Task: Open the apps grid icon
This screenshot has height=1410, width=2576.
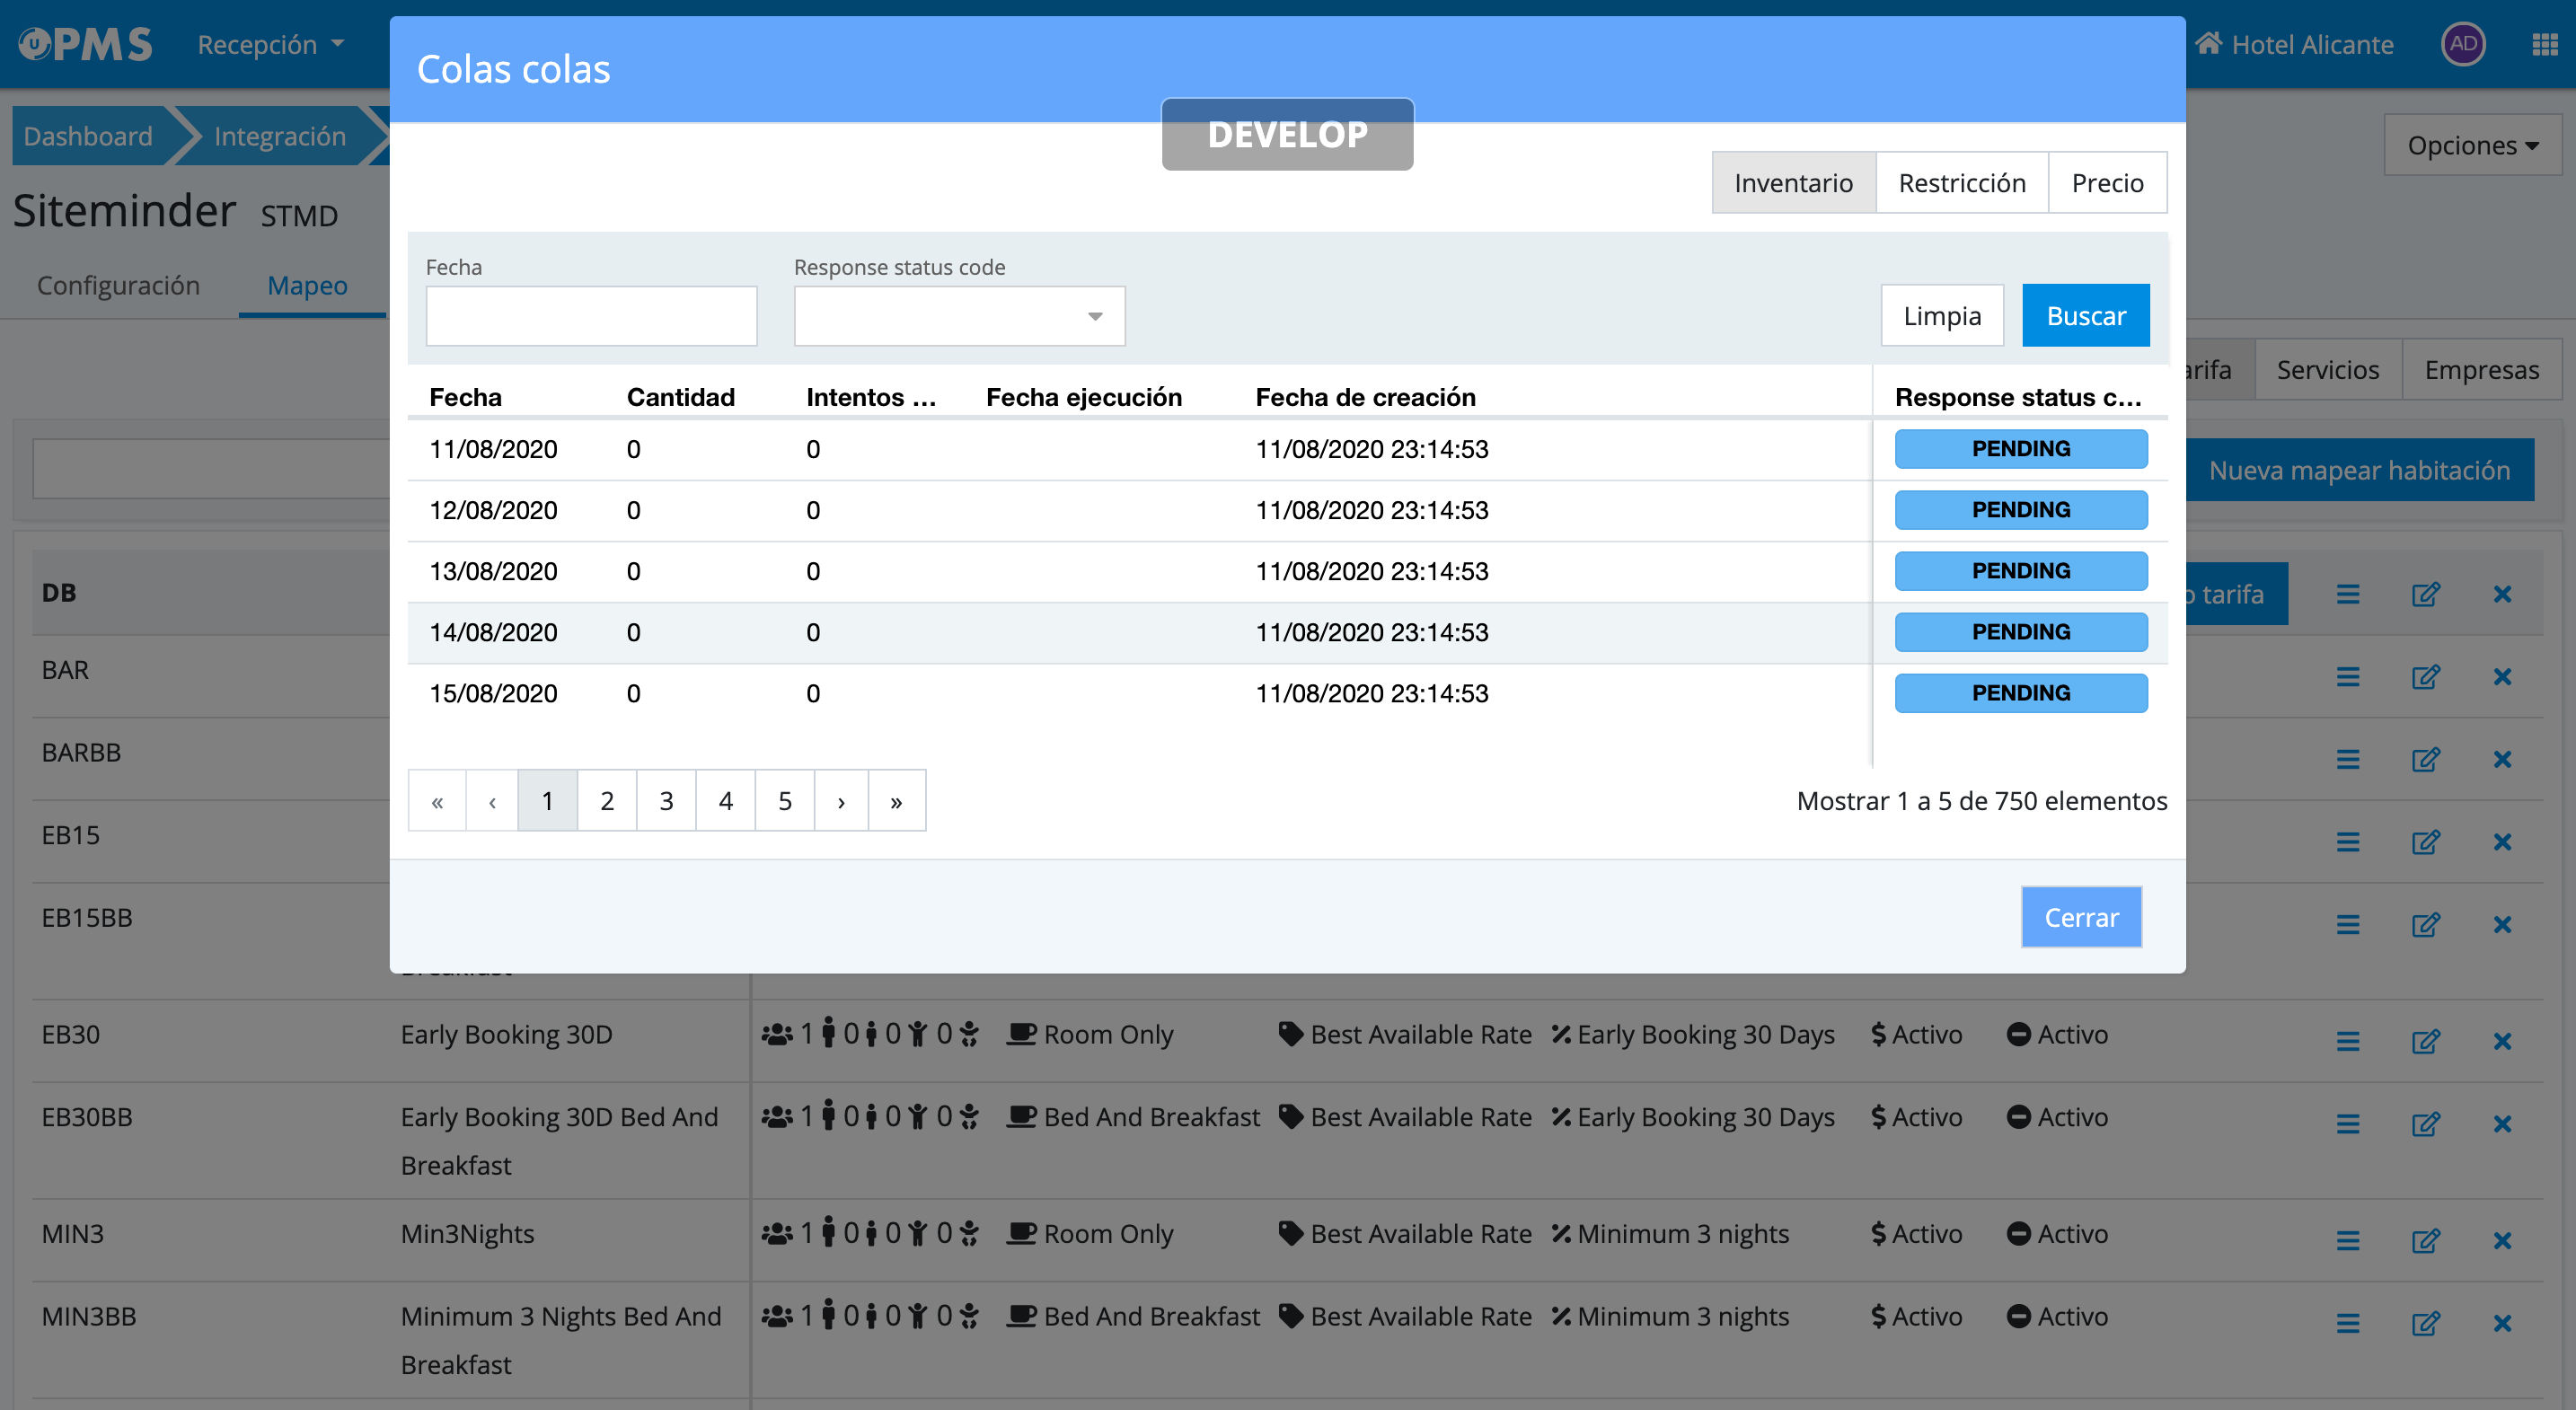Action: [2544, 44]
